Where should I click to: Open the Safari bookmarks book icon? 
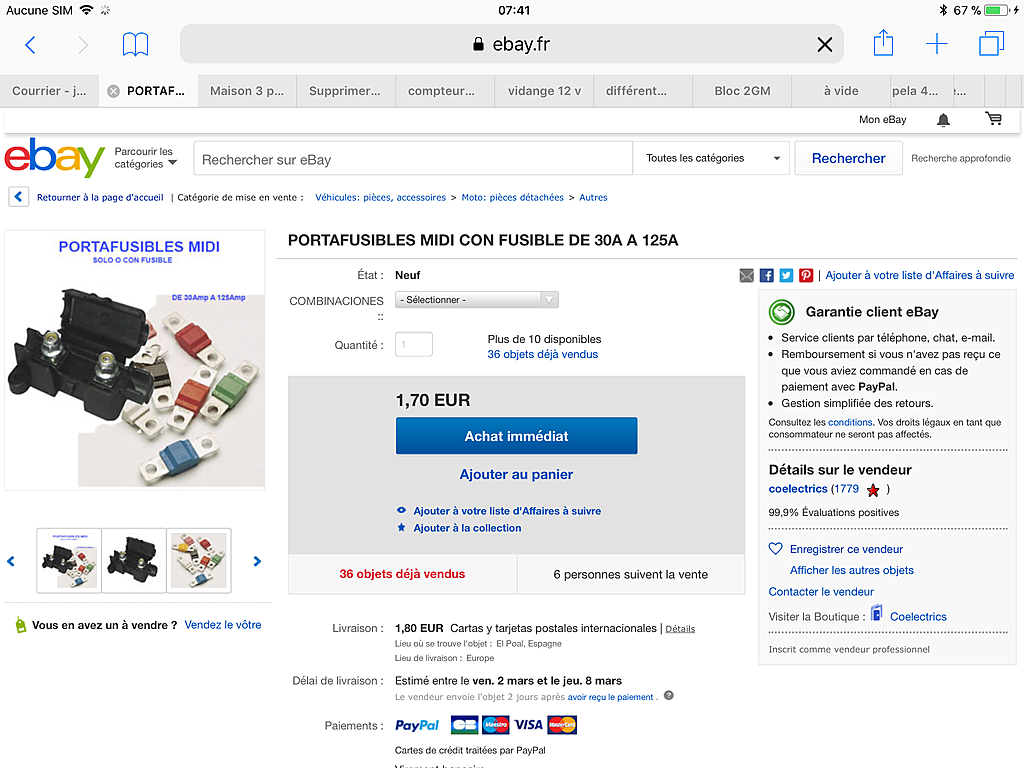coord(135,44)
